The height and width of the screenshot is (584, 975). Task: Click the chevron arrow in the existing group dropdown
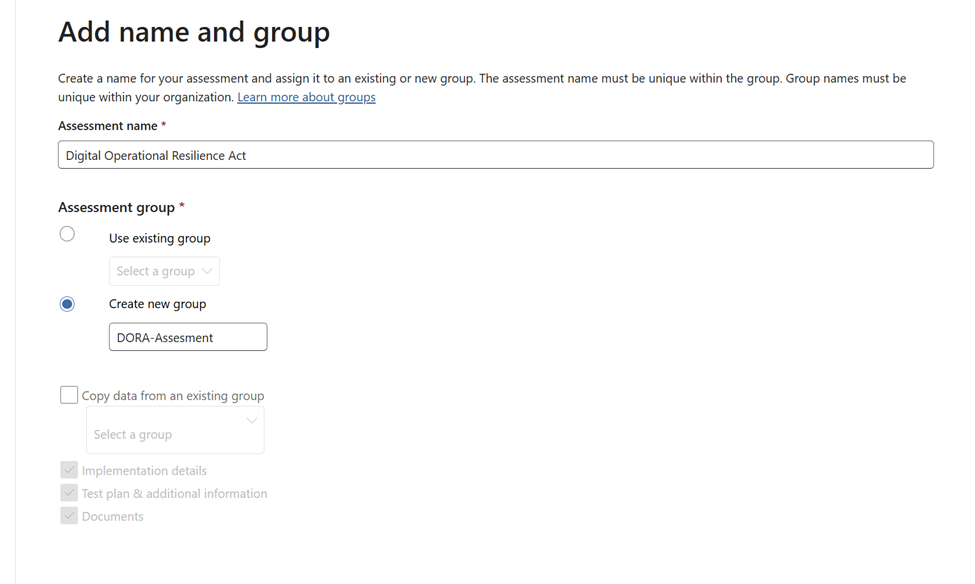click(x=207, y=271)
